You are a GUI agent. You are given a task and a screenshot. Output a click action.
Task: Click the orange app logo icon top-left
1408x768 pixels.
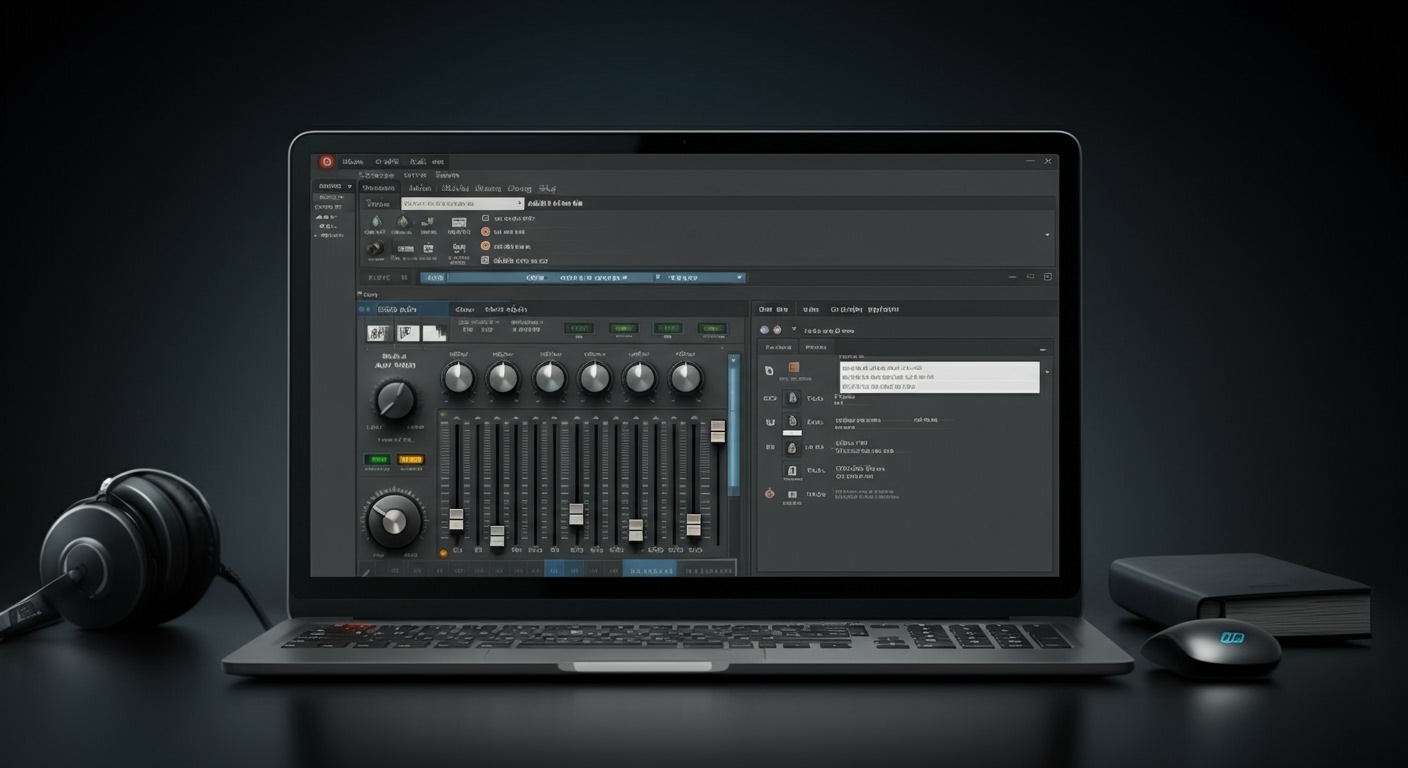point(327,160)
